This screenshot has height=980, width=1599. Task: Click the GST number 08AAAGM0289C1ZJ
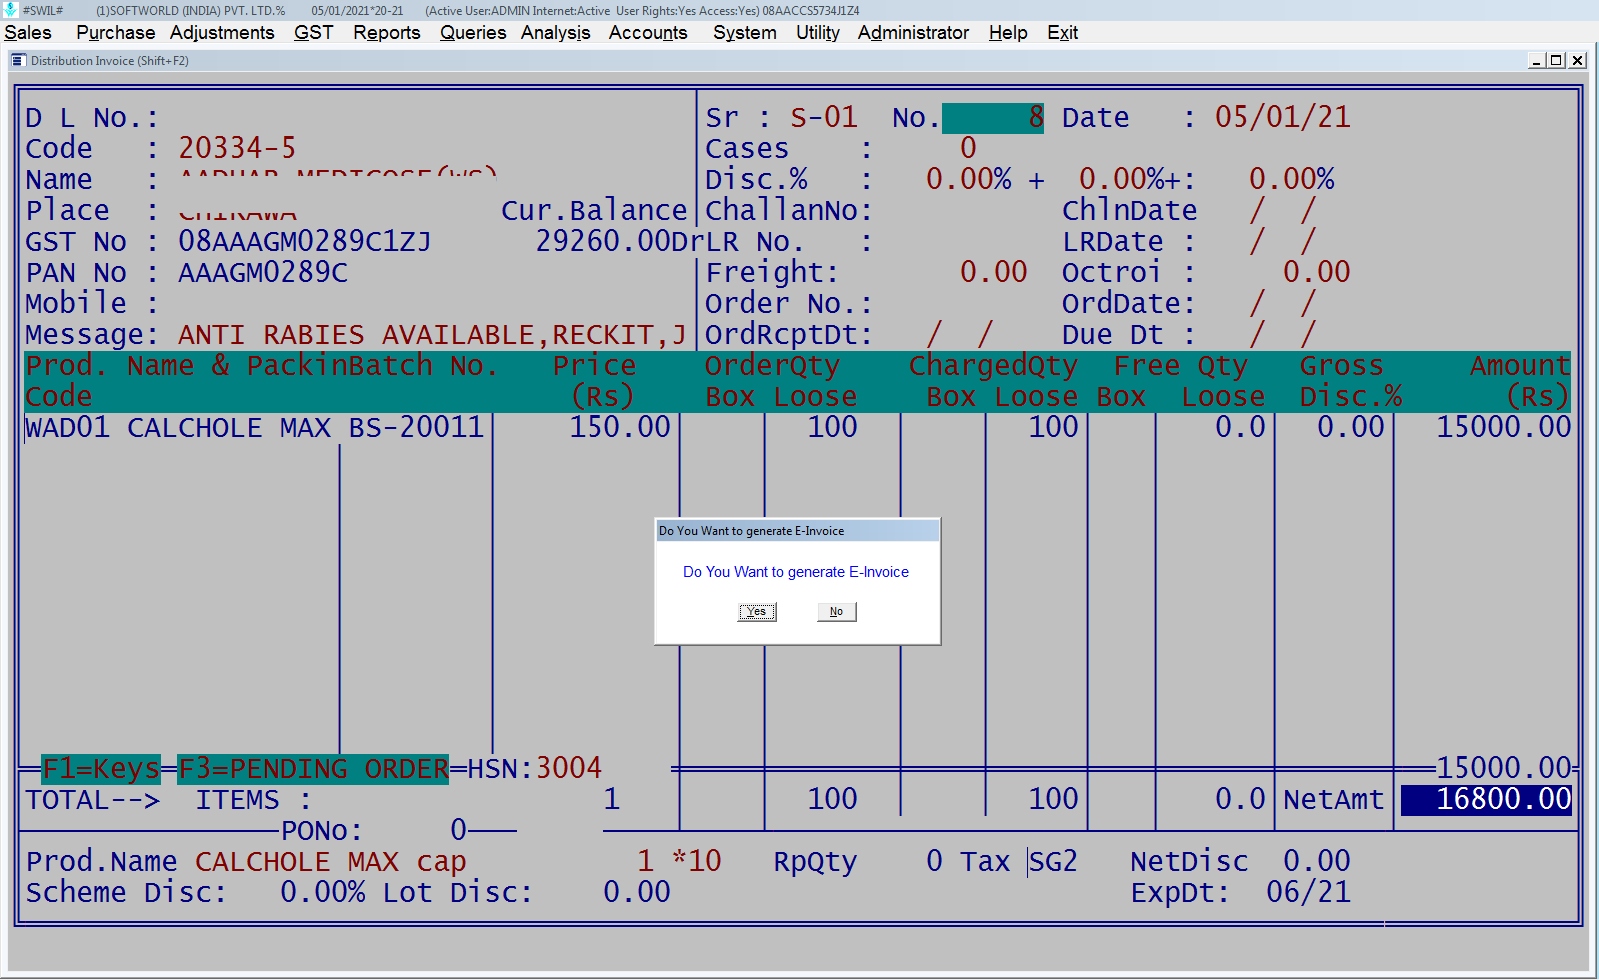(305, 242)
